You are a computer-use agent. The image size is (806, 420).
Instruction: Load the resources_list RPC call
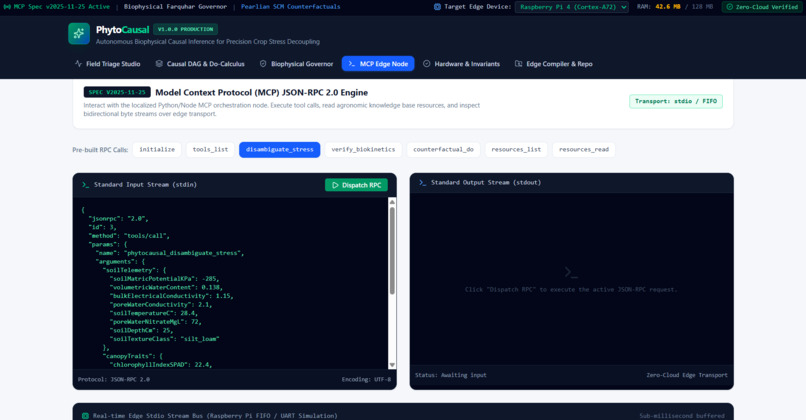(516, 150)
